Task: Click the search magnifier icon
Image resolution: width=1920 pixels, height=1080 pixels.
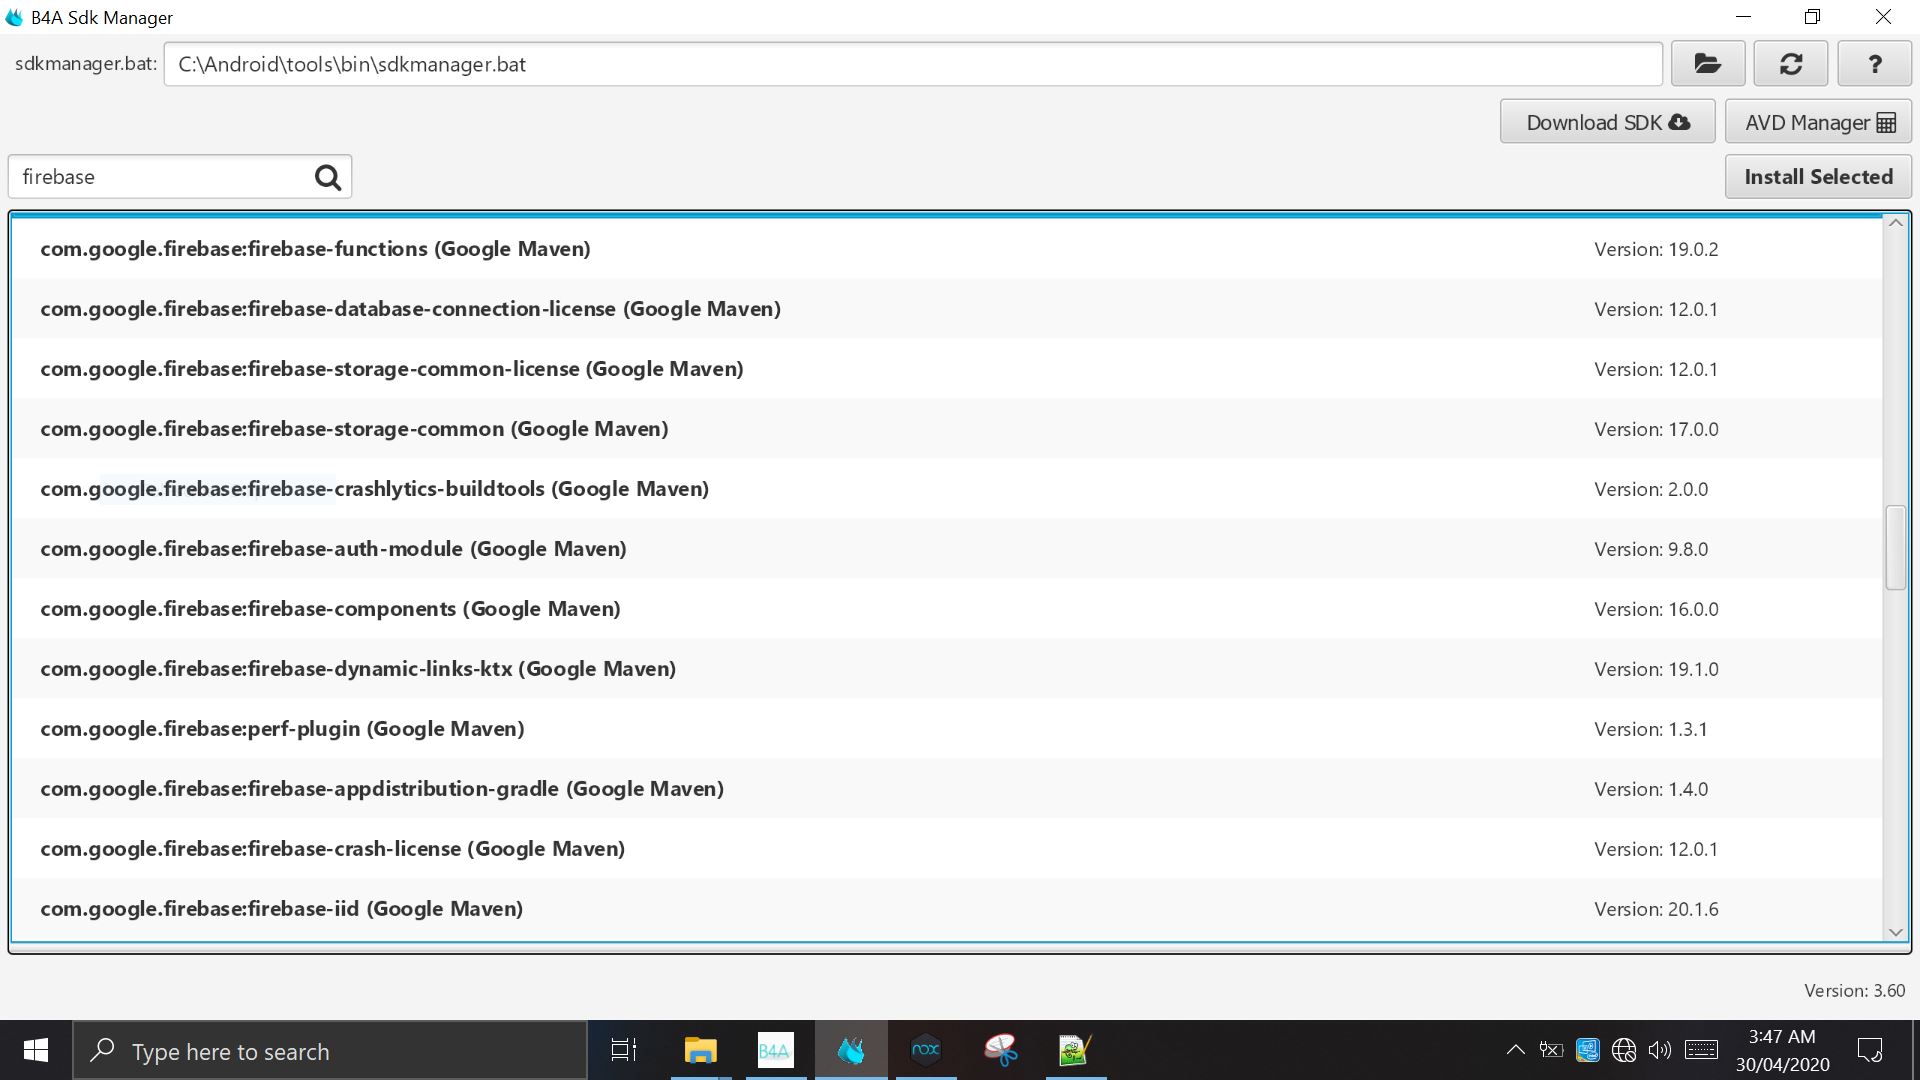Action: coord(327,177)
